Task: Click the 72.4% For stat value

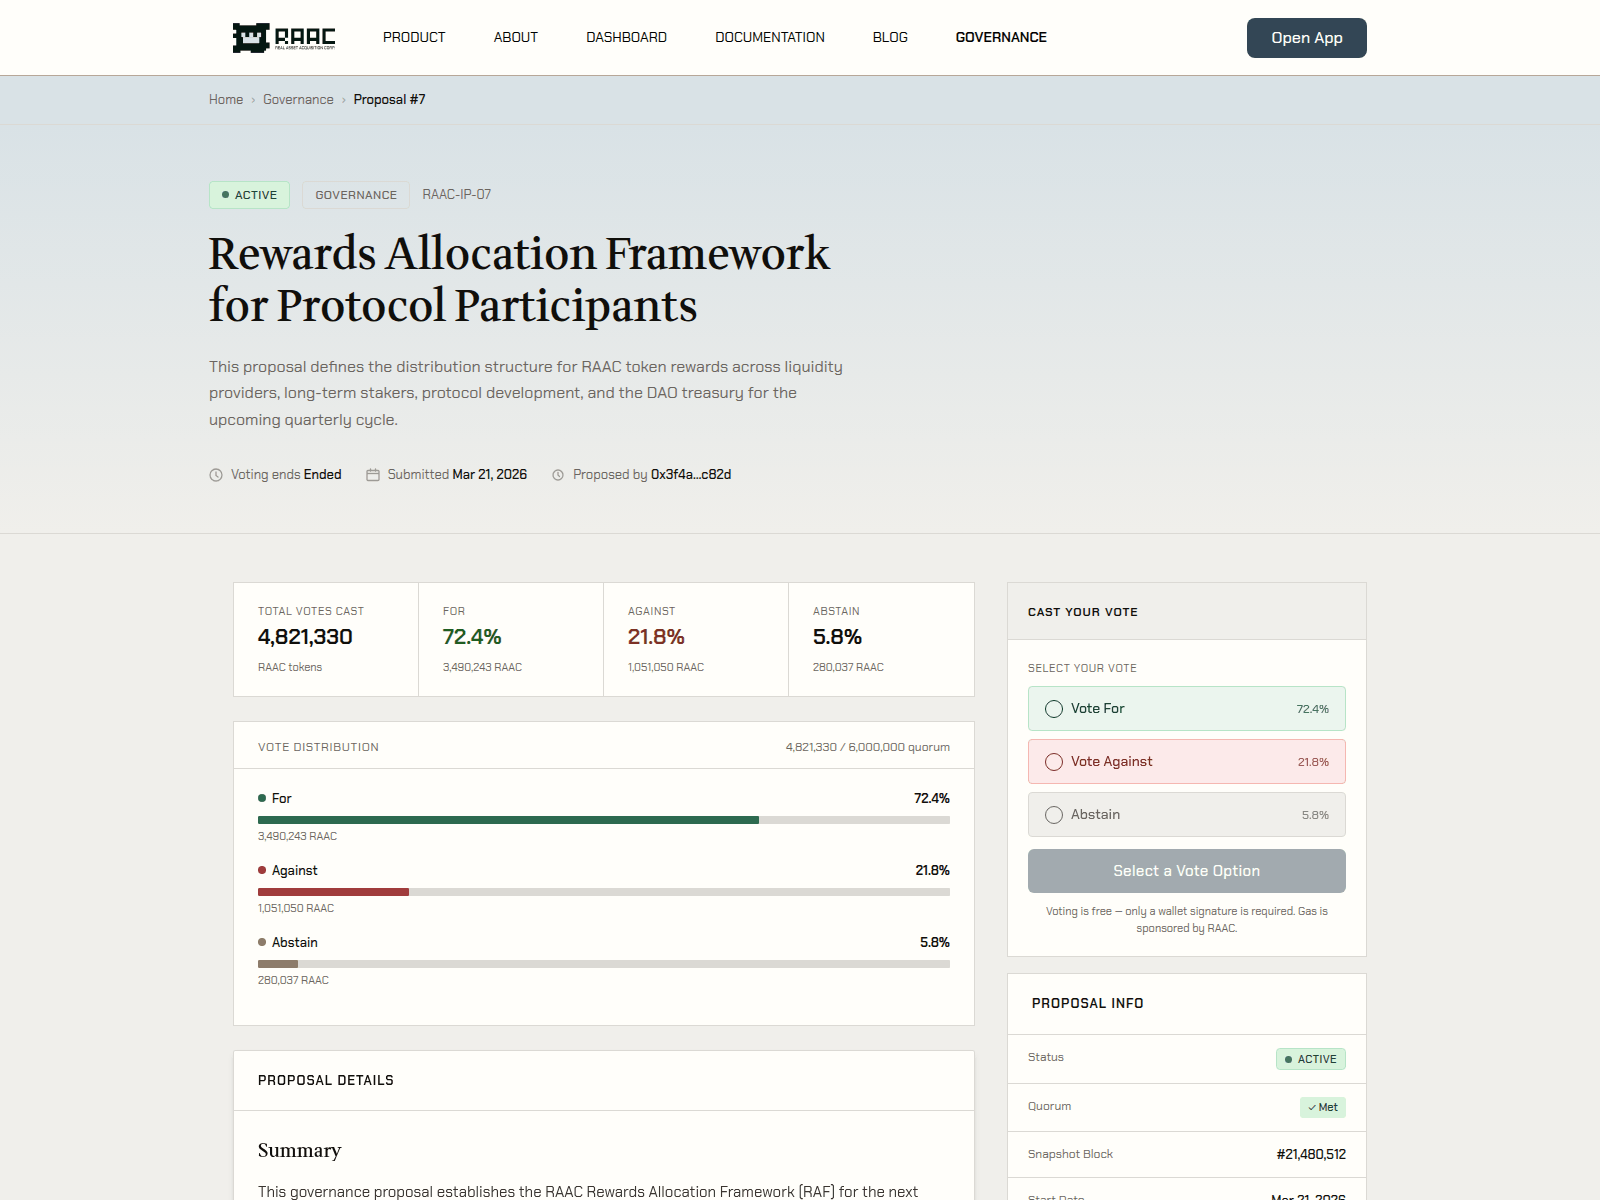Action: click(x=472, y=637)
